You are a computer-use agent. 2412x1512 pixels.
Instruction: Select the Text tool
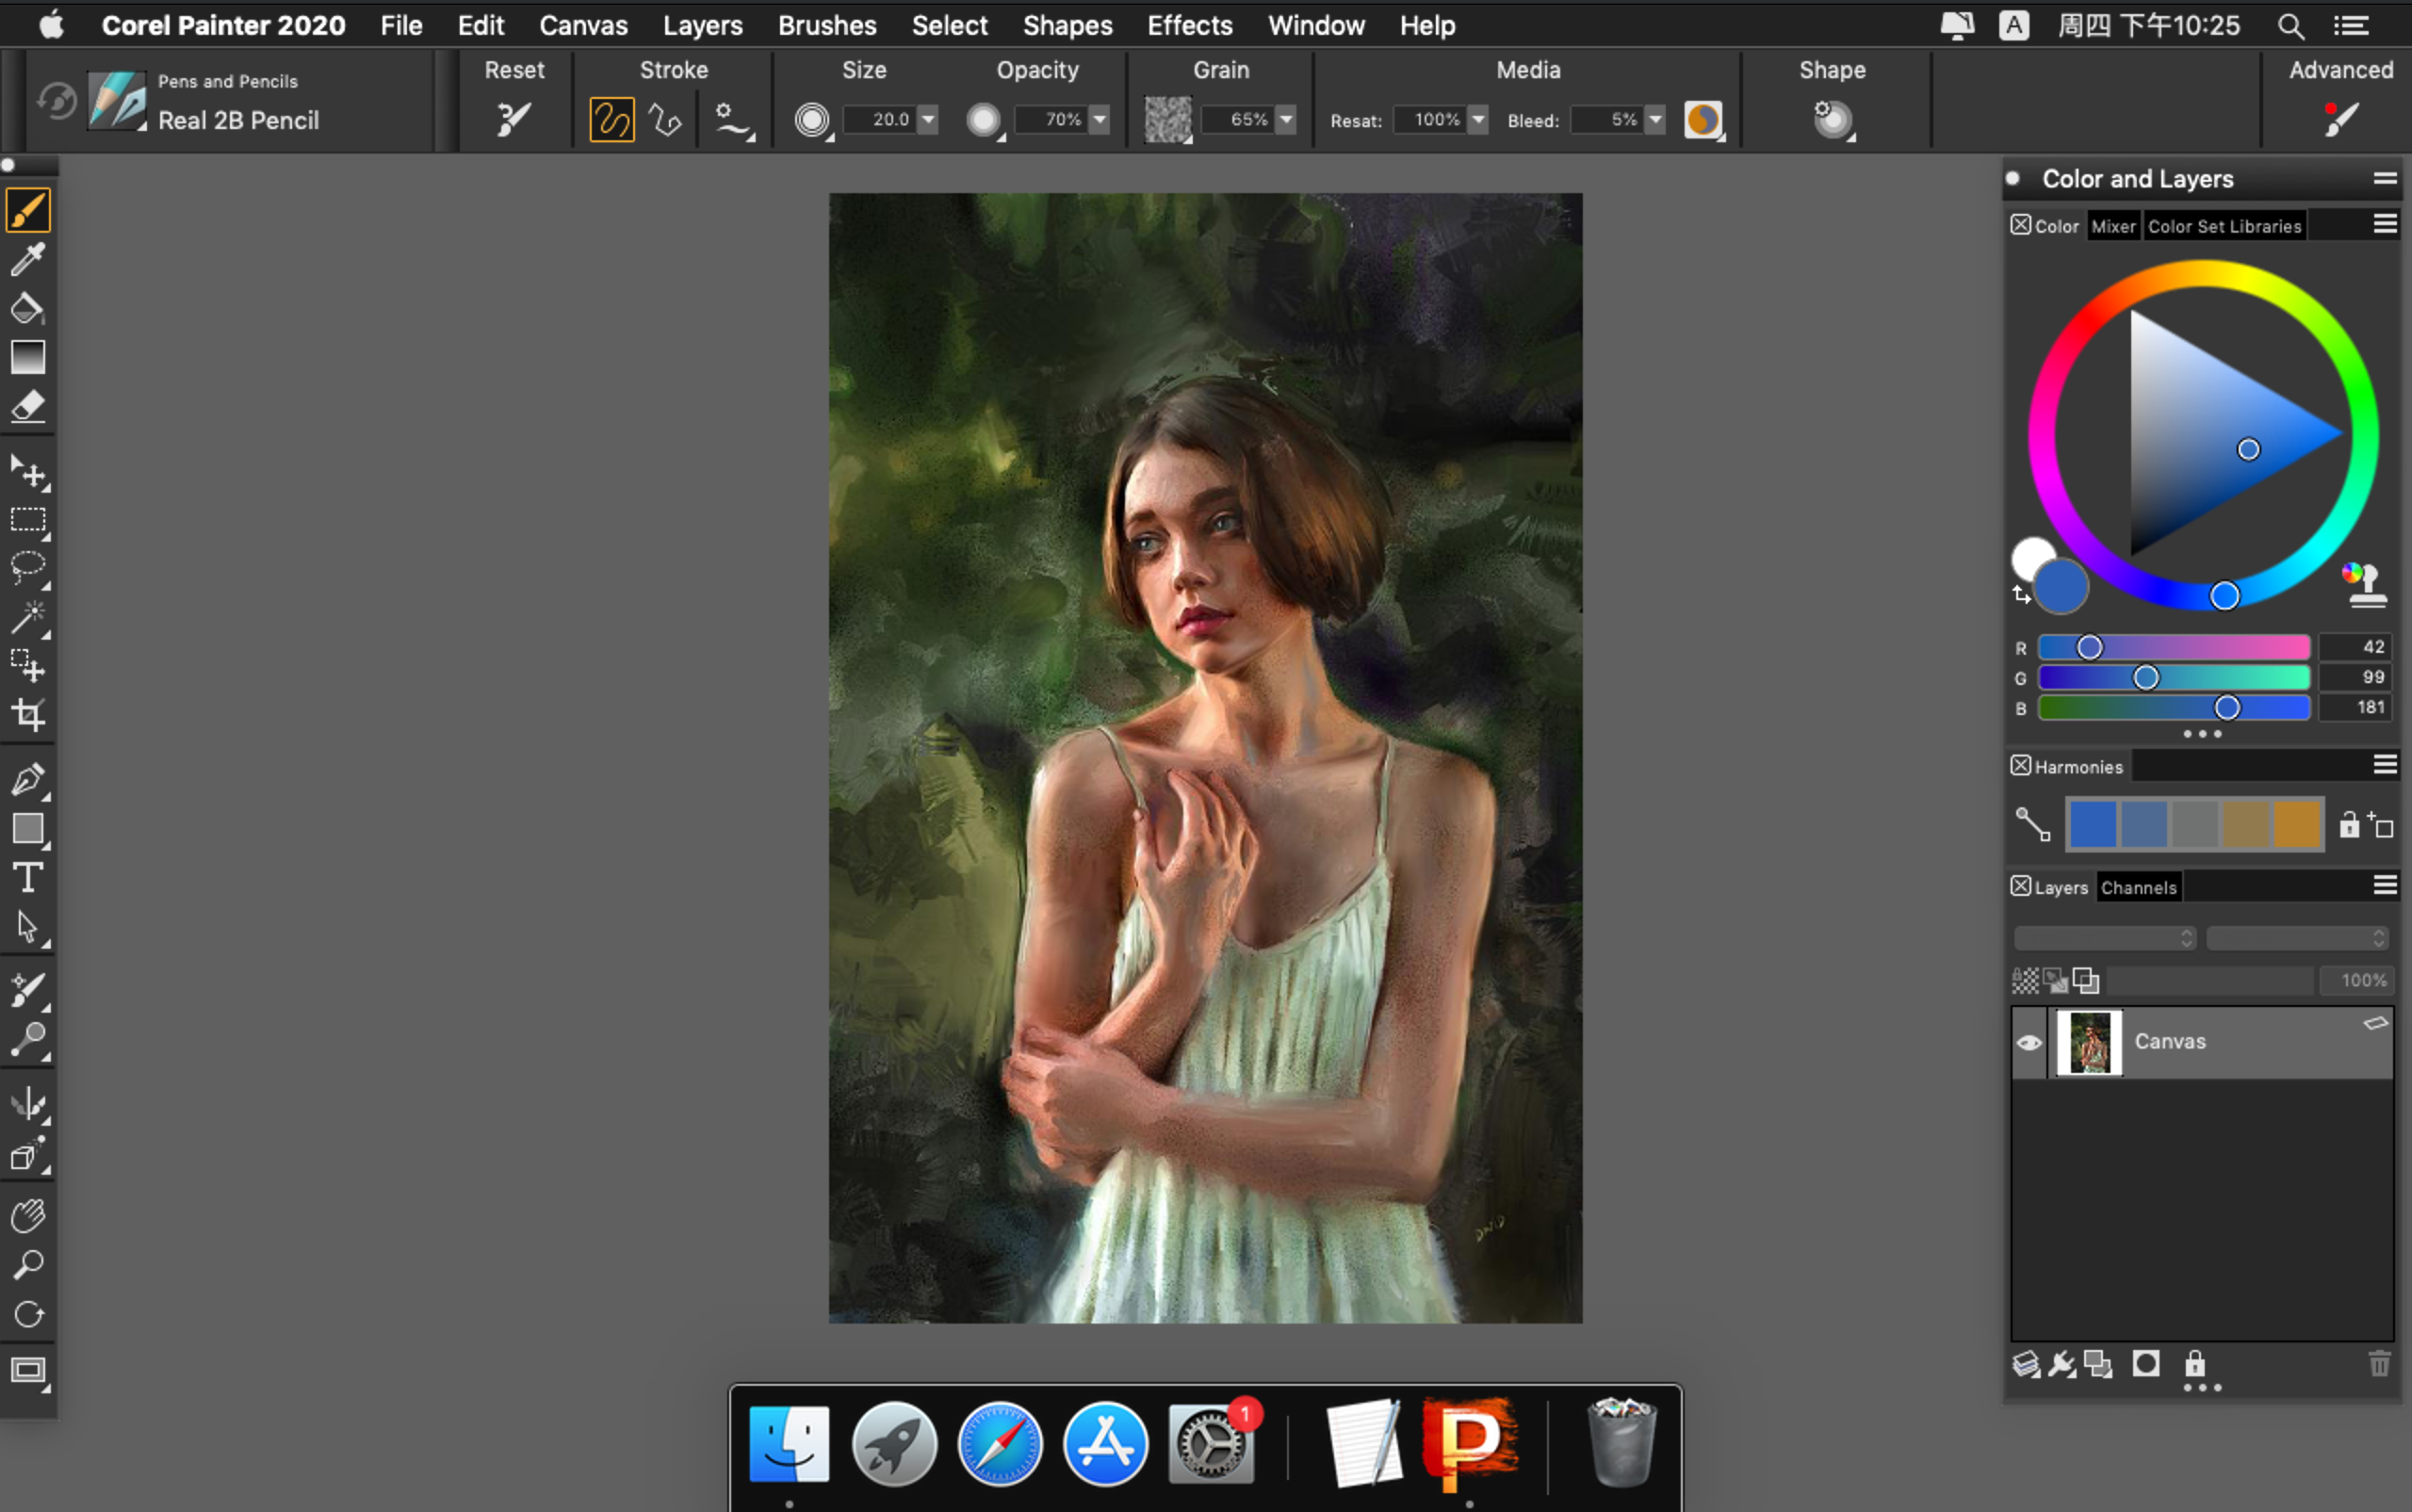tap(28, 878)
